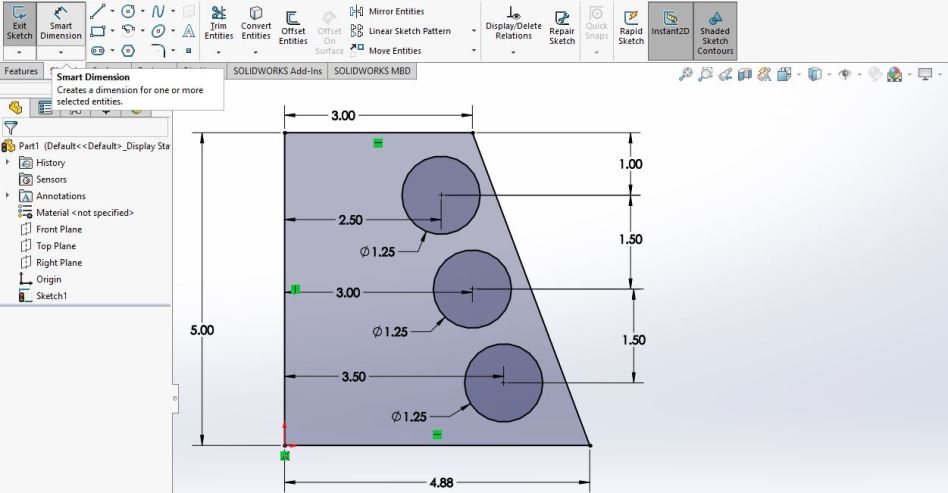Open the Display/Delete Relations dropdown arrow

(513, 50)
